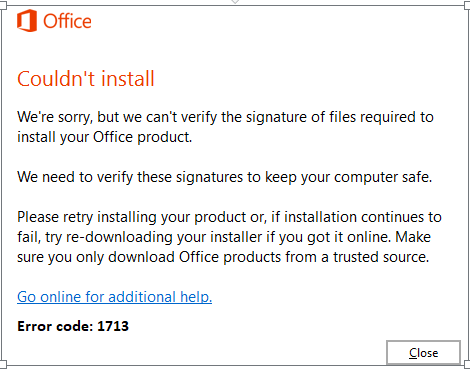Click the line ending from a trusted source.

pyautogui.click(x=223, y=257)
